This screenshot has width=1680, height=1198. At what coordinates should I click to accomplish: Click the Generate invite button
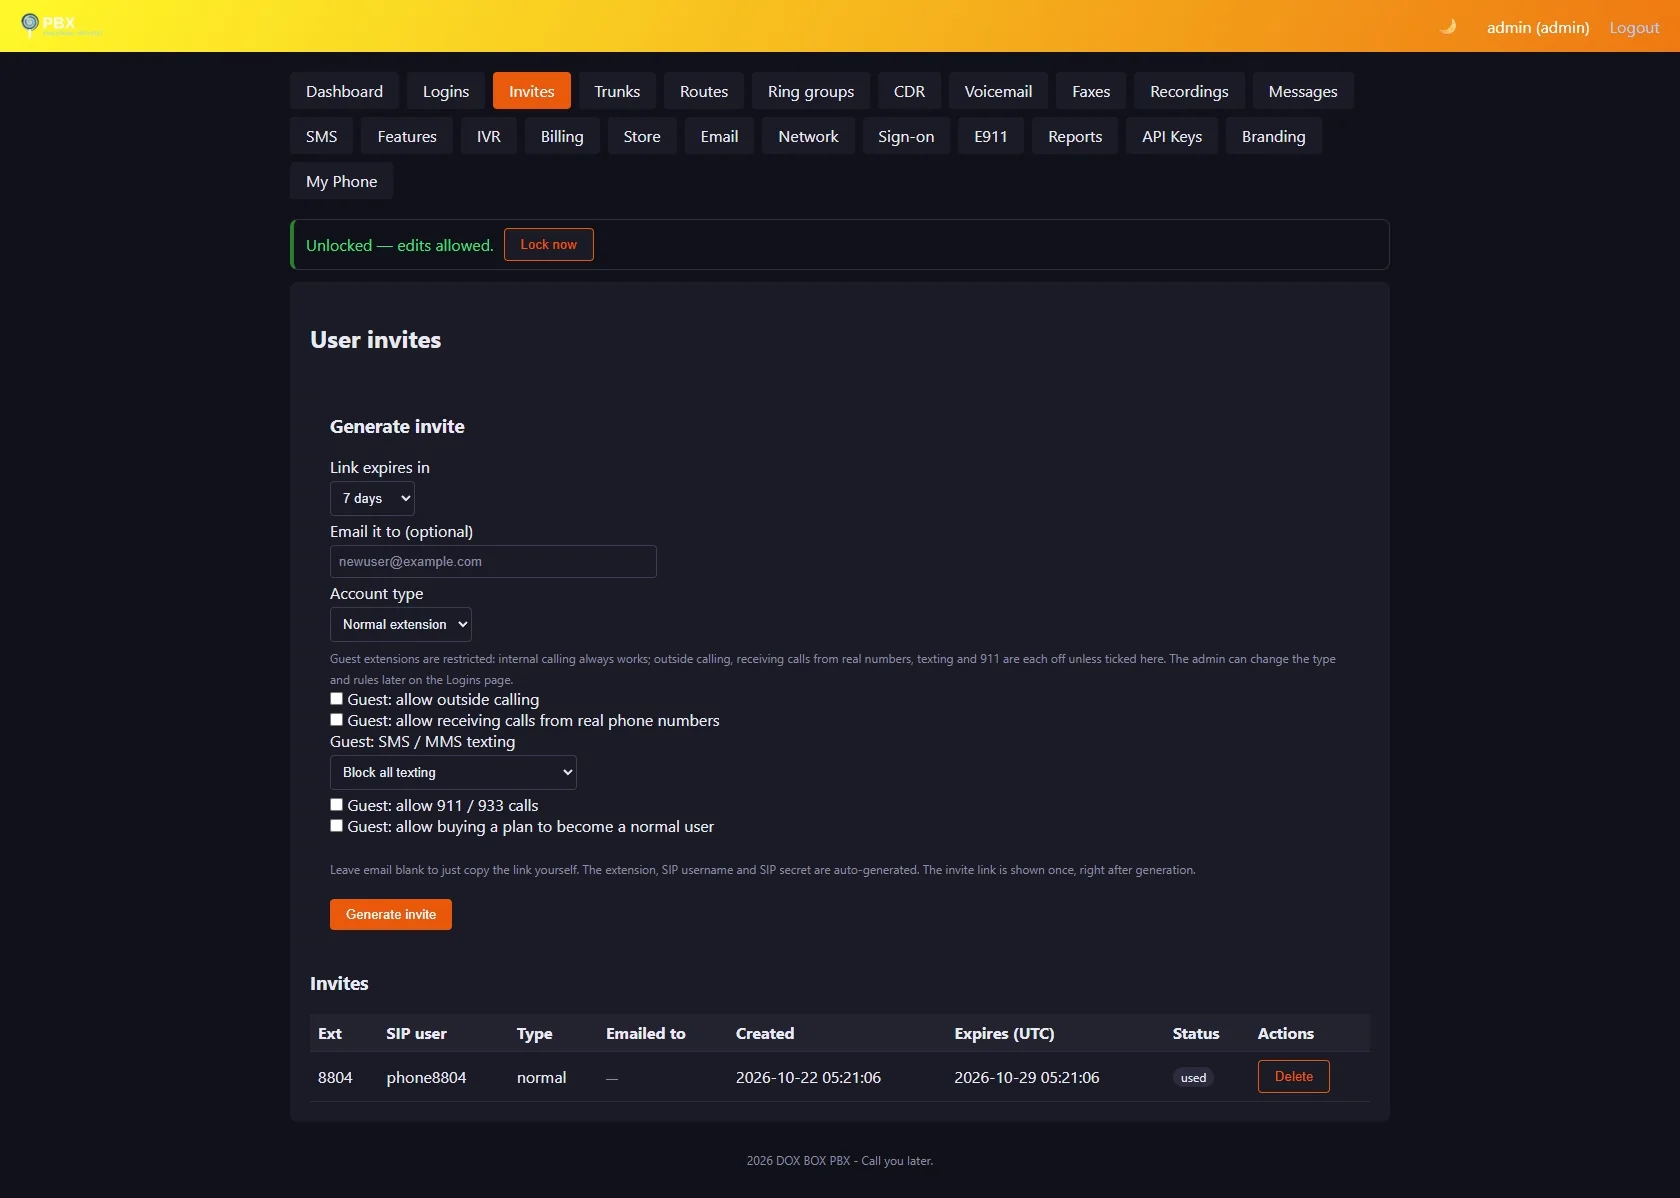pos(391,914)
